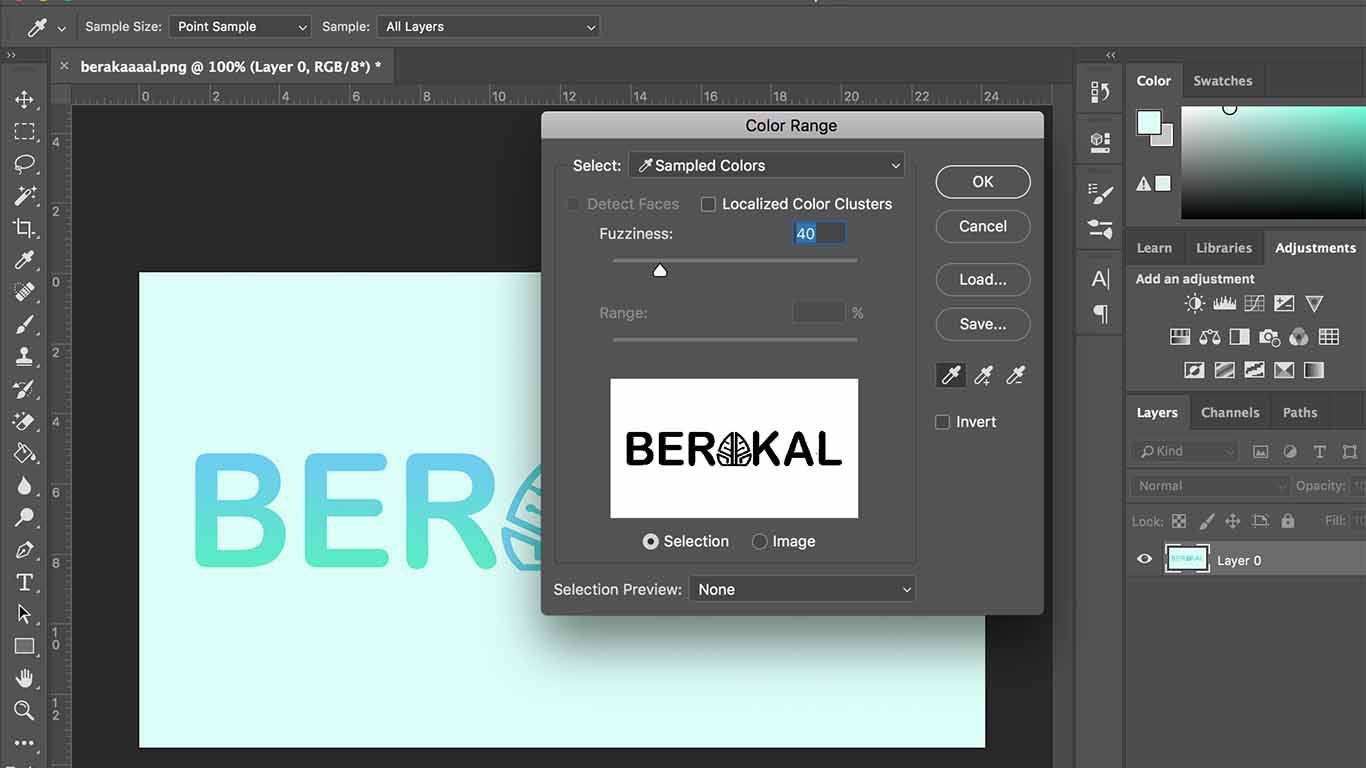Image resolution: width=1366 pixels, height=768 pixels.
Task: Select the Move tool
Action: click(x=25, y=99)
